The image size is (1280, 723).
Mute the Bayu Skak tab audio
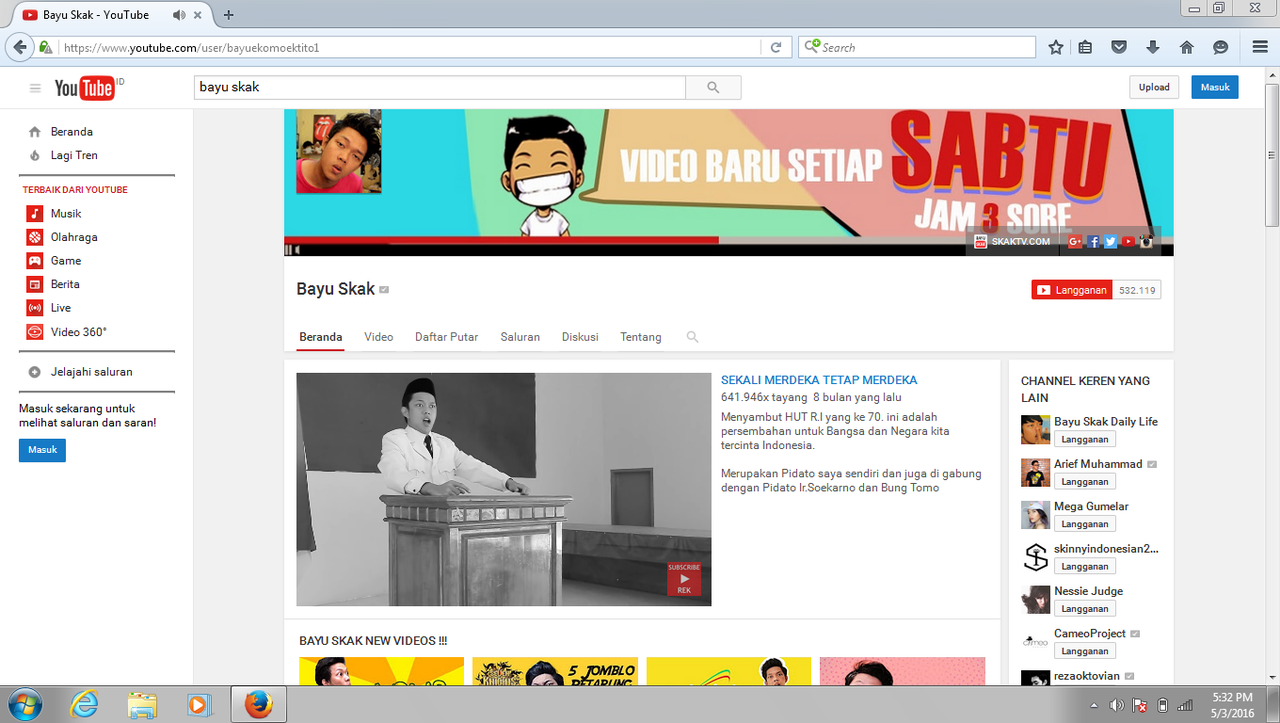pos(179,15)
